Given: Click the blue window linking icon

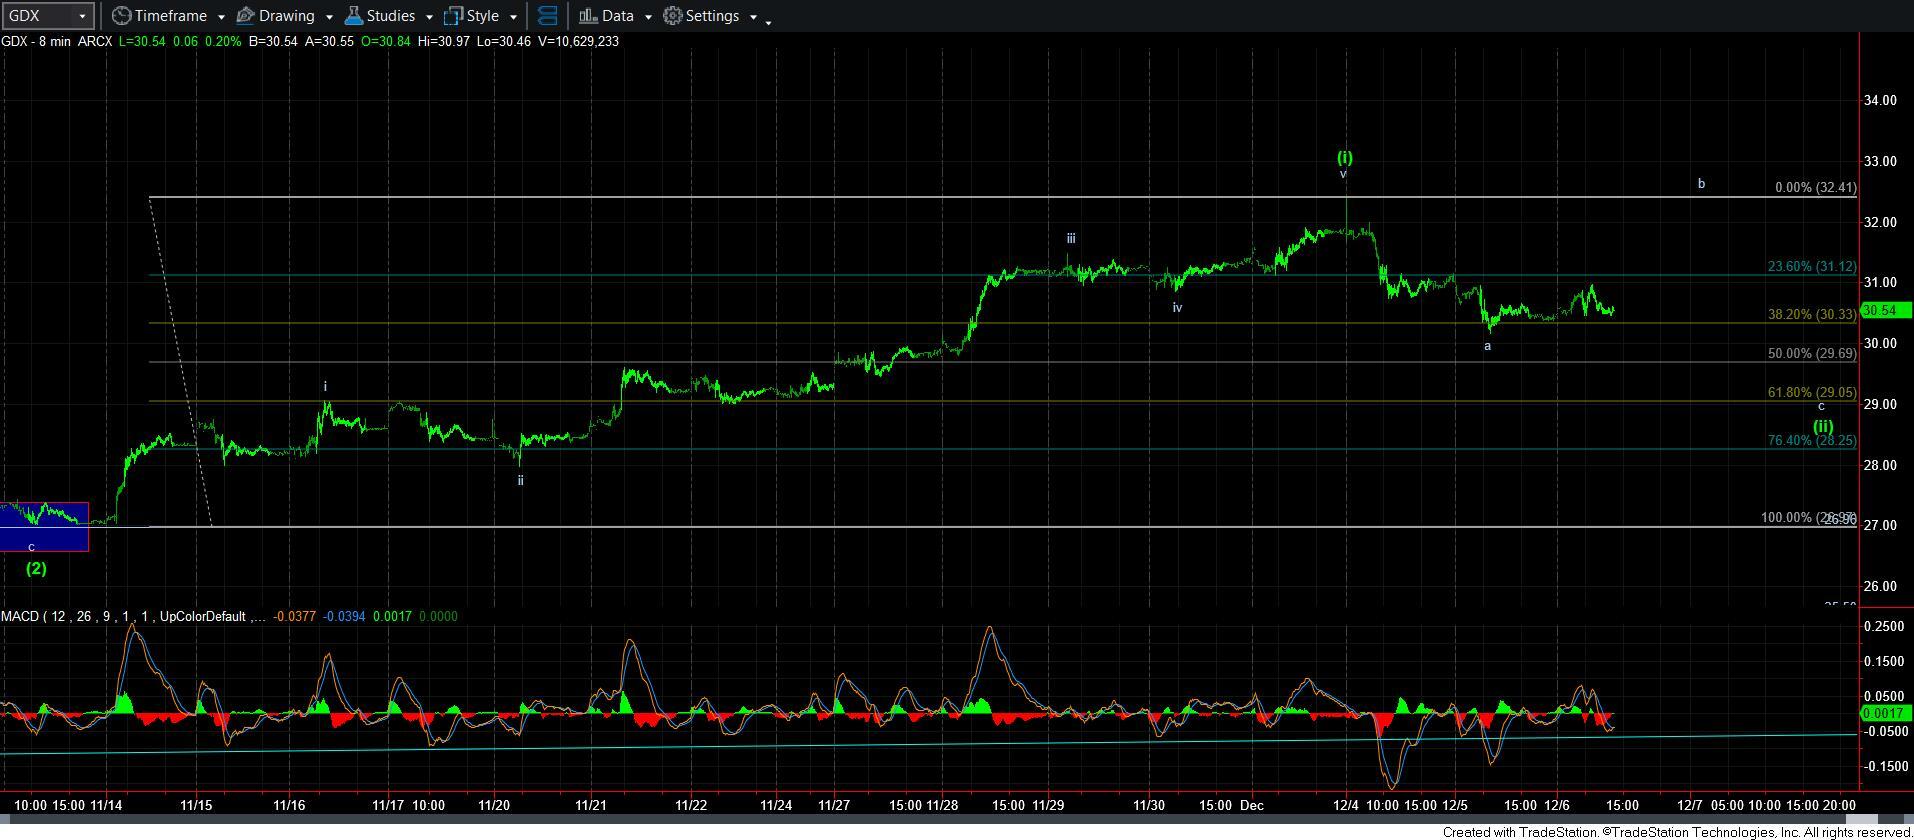Looking at the screenshot, I should coord(548,16).
